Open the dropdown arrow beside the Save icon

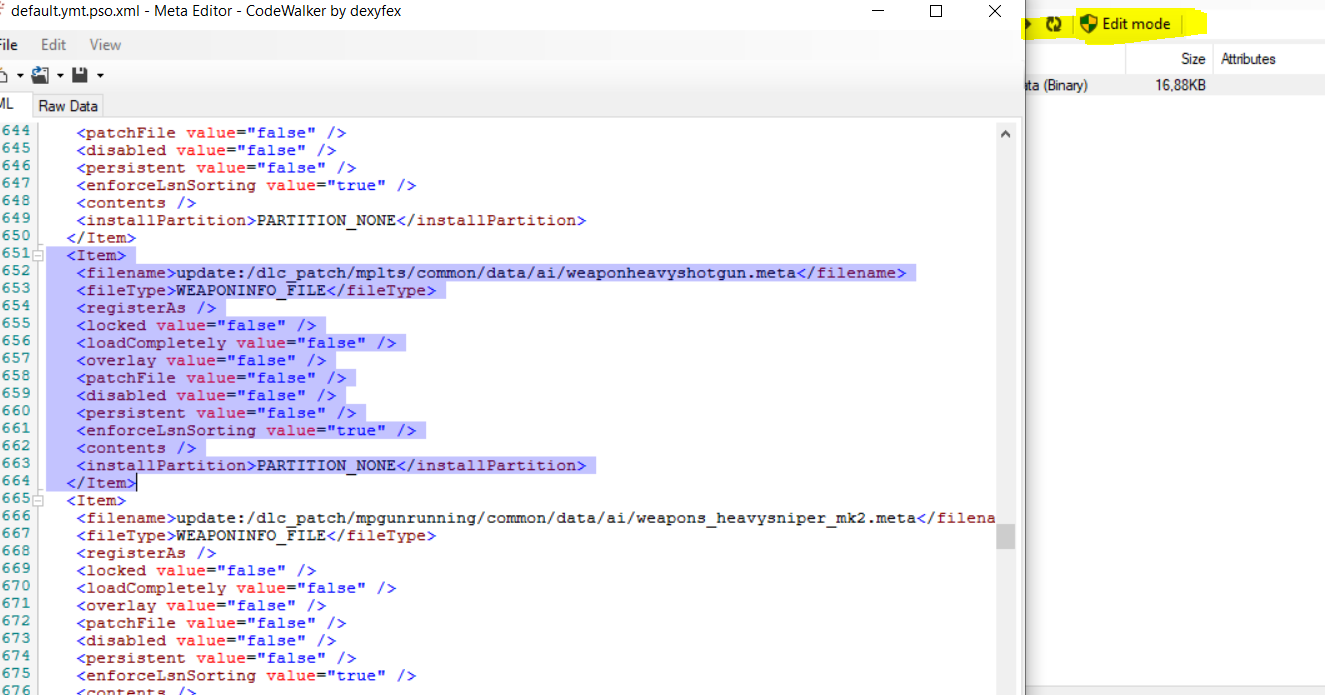[x=100, y=76]
